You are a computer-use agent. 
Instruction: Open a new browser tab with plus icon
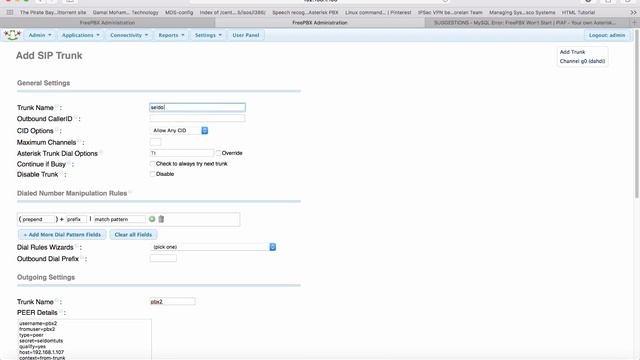(x=634, y=23)
